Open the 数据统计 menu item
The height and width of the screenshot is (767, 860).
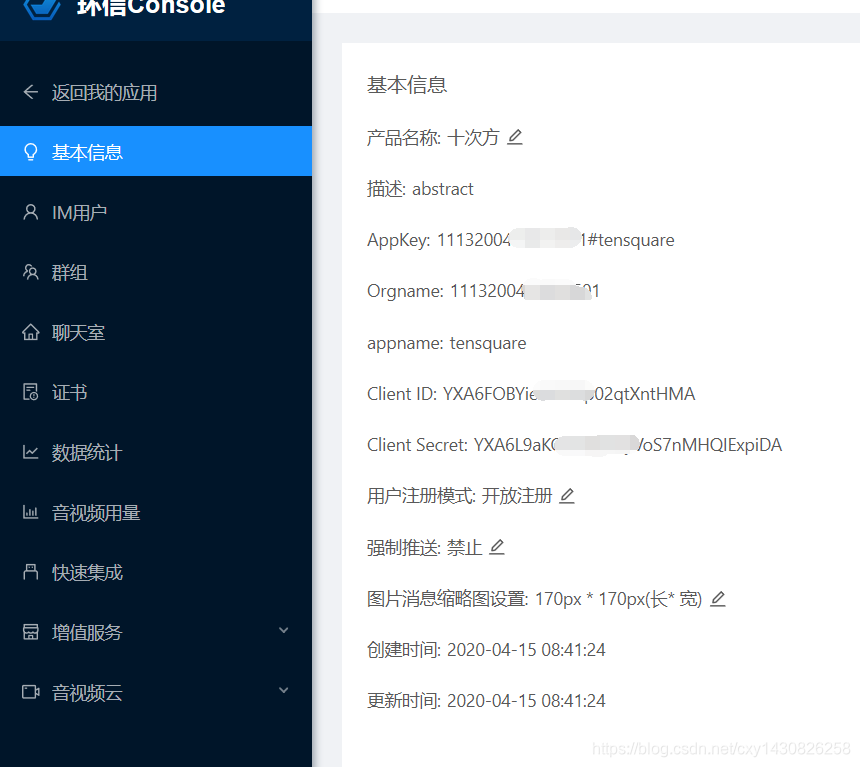click(156, 452)
